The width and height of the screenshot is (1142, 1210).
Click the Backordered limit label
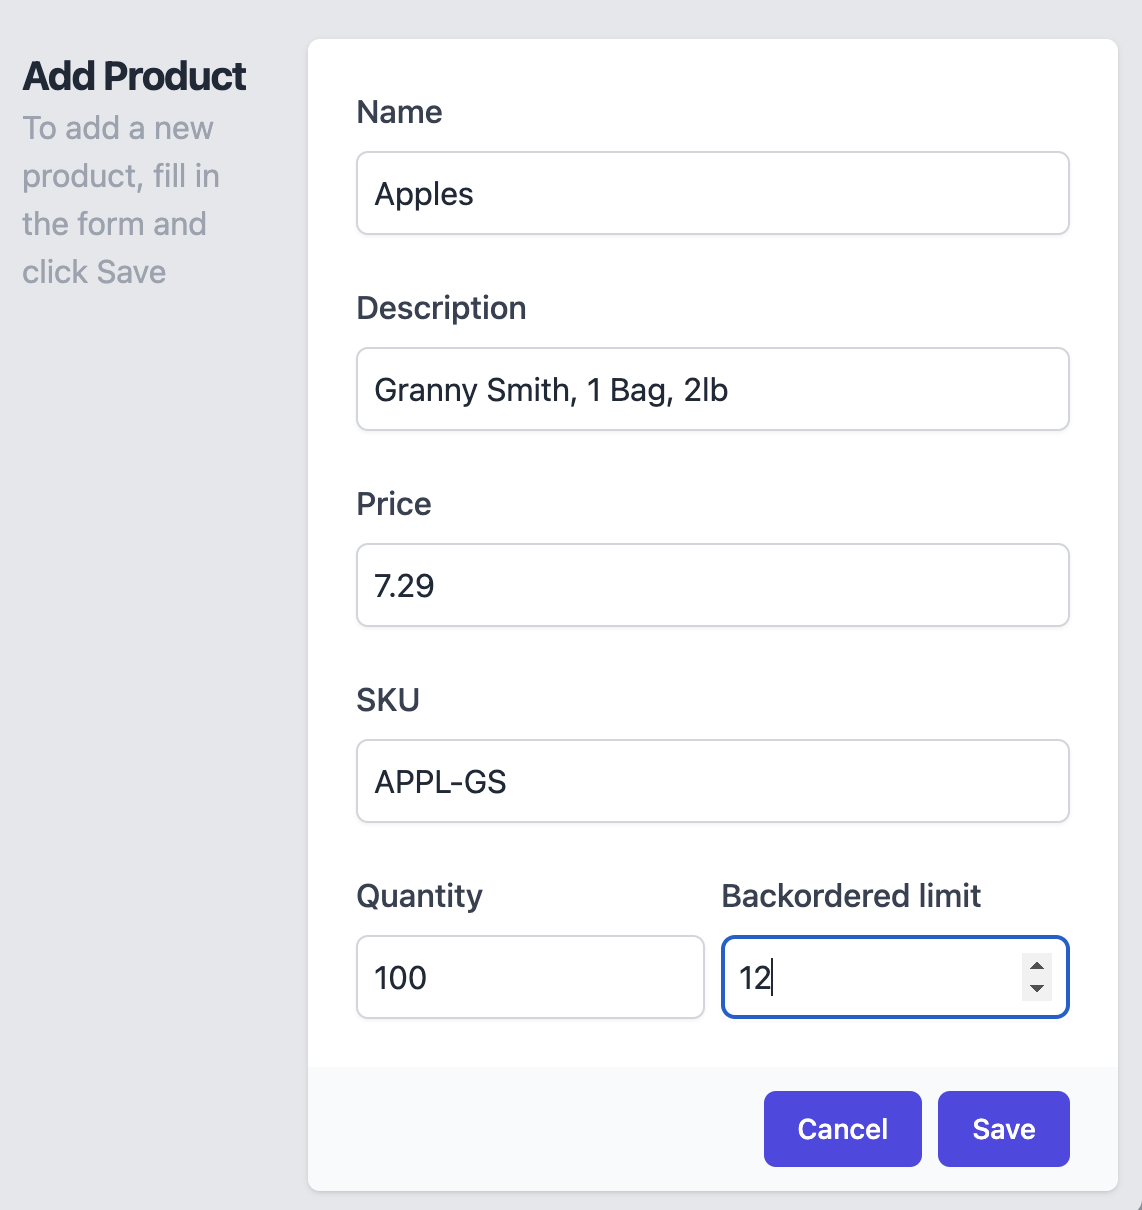[x=851, y=896]
